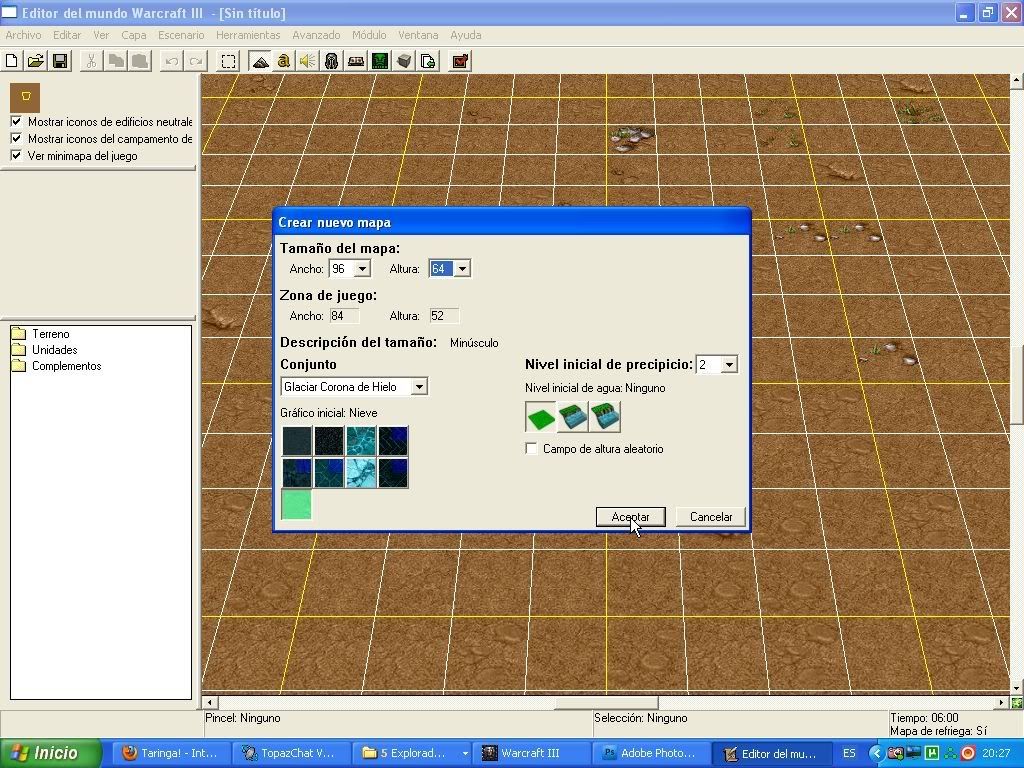Image resolution: width=1024 pixels, height=768 pixels.
Task: Click the horizontal scrollbar left arrow
Action: (210, 703)
